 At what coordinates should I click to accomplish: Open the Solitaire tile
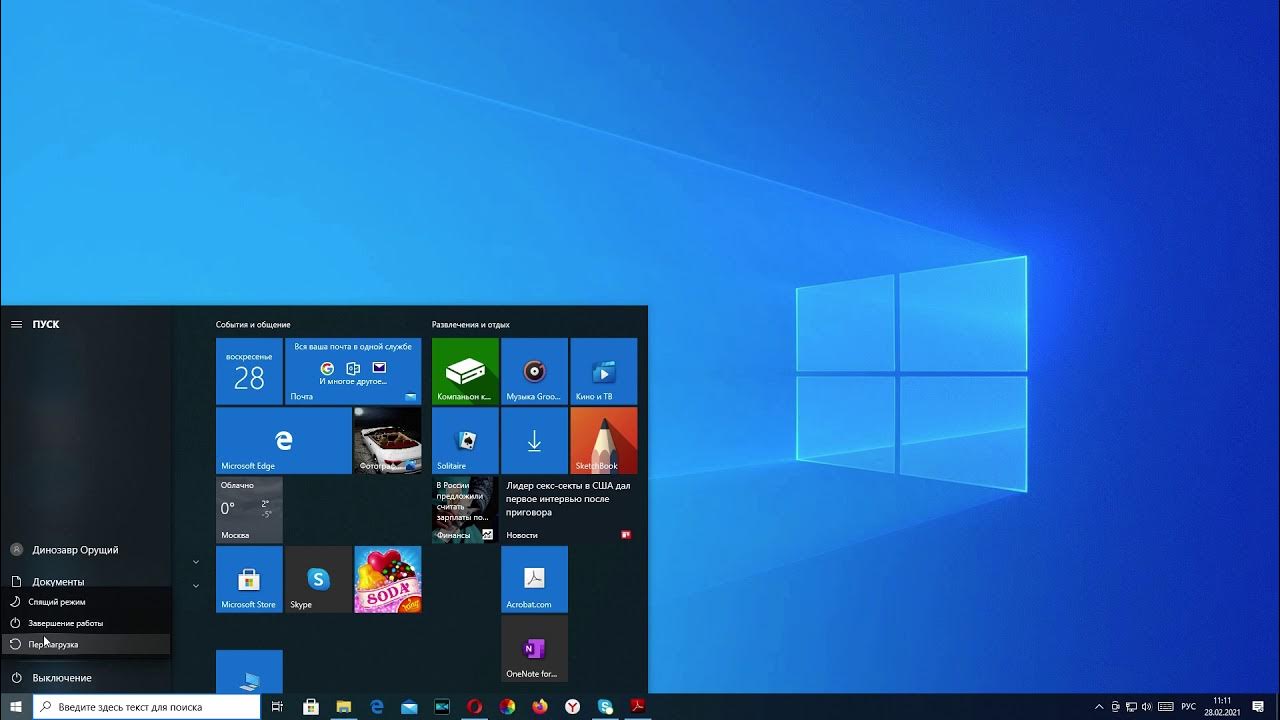[x=465, y=440]
